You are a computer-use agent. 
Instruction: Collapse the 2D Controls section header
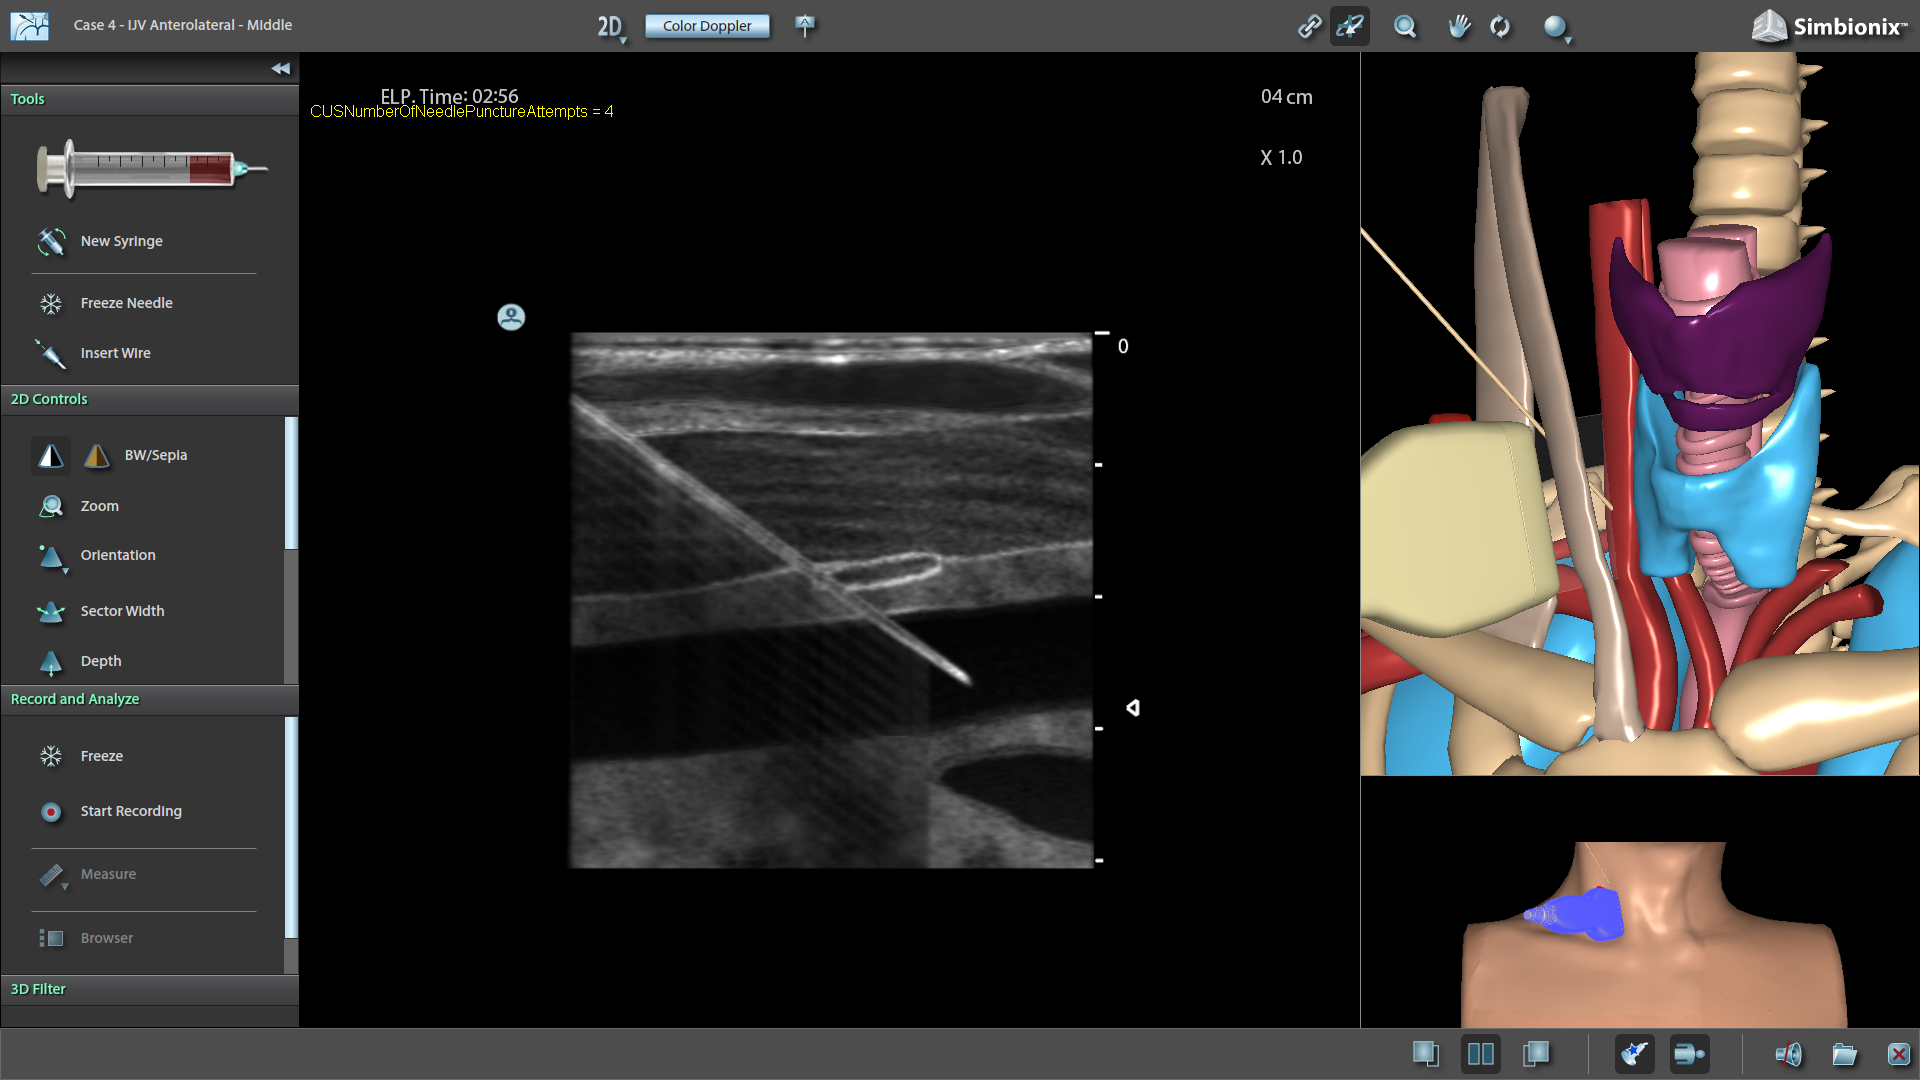tap(150, 399)
